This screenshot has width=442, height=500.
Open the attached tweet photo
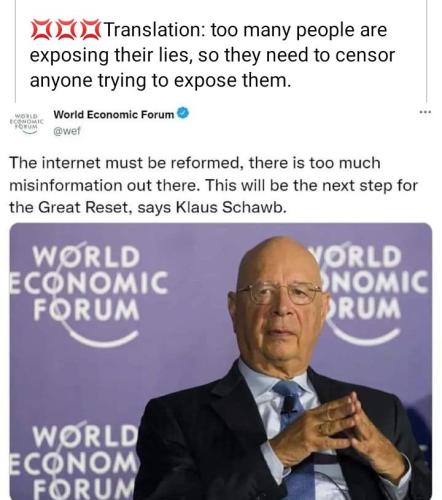[221, 361]
